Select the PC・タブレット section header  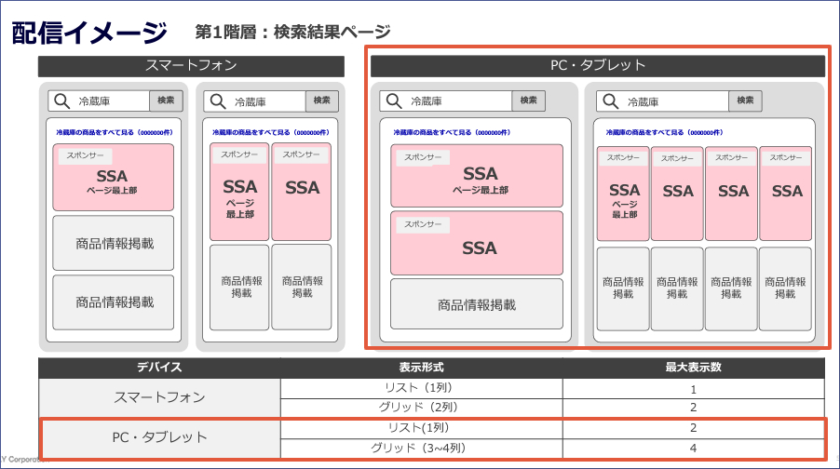click(598, 66)
